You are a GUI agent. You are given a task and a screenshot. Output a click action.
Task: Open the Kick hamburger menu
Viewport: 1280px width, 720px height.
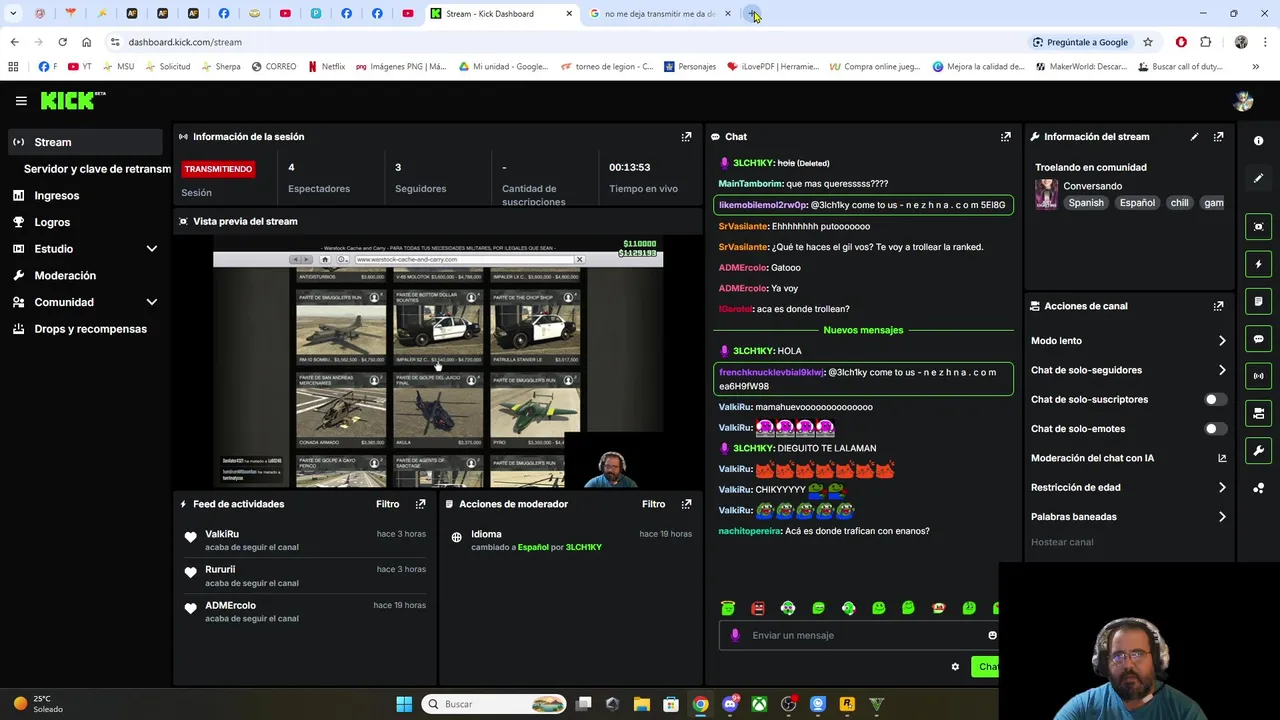click(21, 100)
